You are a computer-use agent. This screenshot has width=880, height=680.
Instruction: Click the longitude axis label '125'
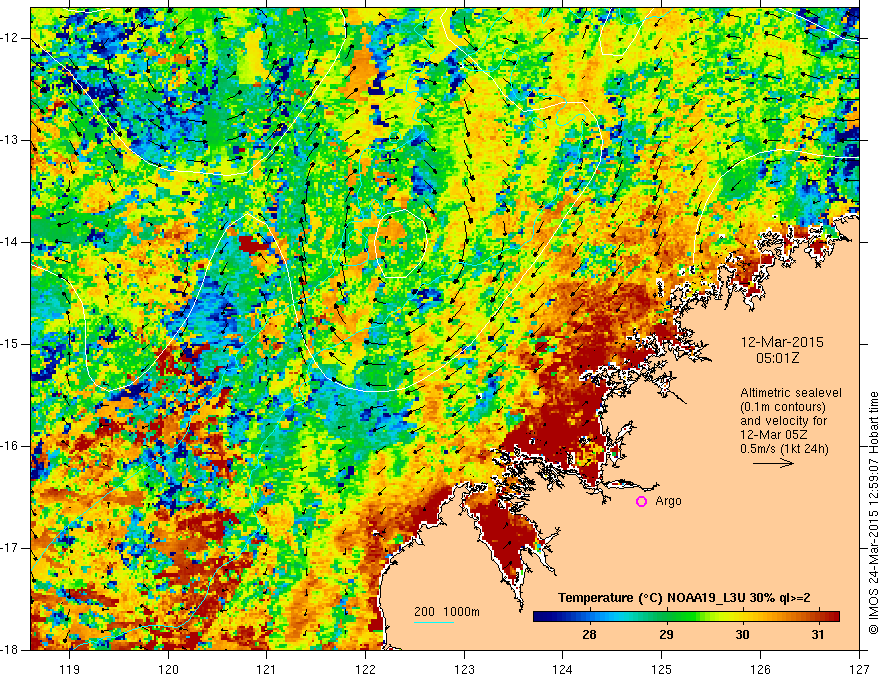[662, 669]
